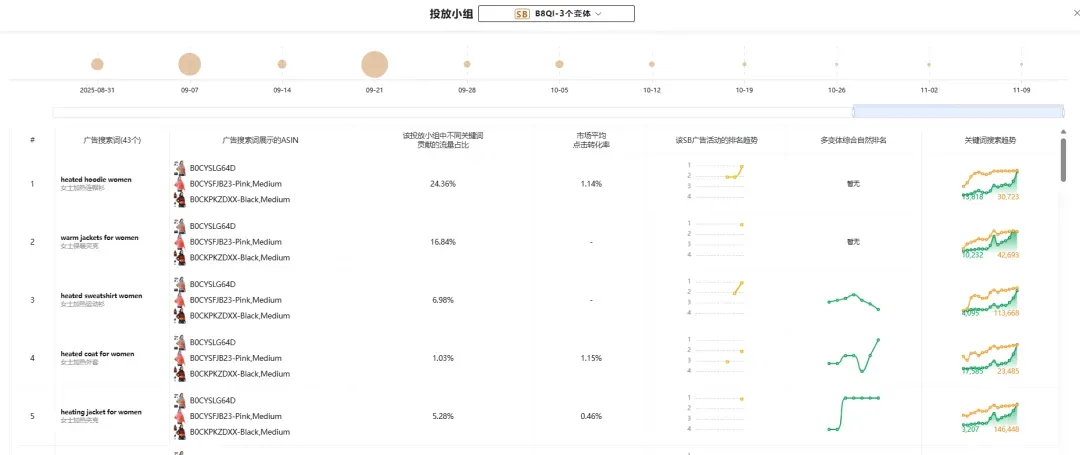The height and width of the screenshot is (455, 1080).
Task: Click the 1.14% market conversion rate
Action: (591, 184)
